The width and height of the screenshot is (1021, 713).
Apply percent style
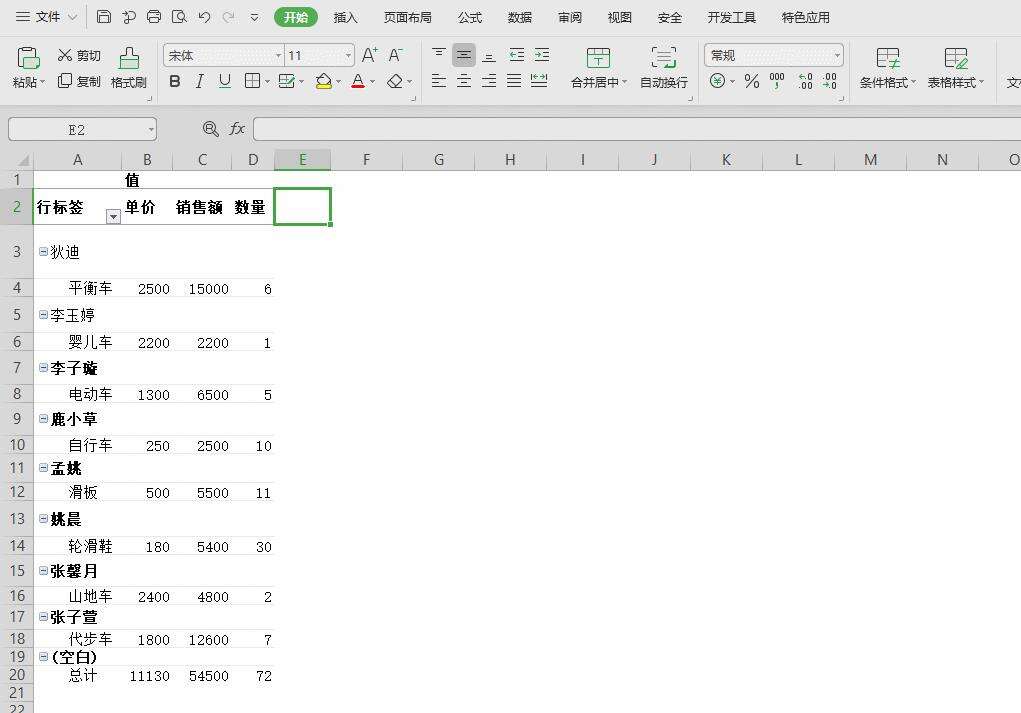tap(752, 81)
